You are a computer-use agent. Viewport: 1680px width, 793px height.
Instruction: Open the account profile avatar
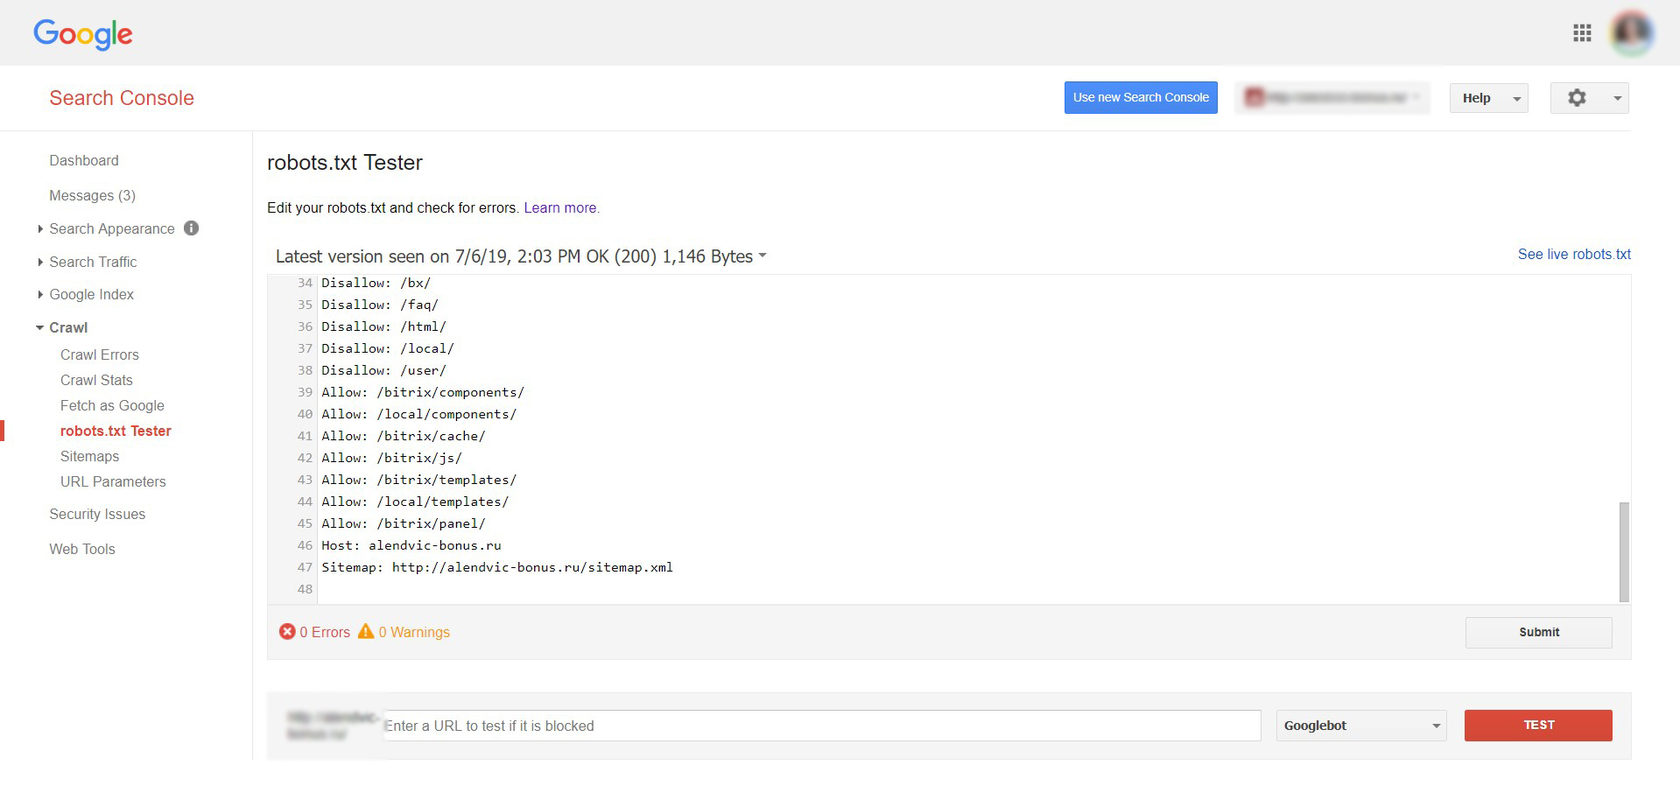click(x=1632, y=33)
